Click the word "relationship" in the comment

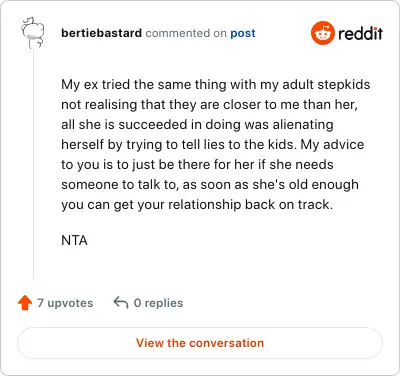204,204
